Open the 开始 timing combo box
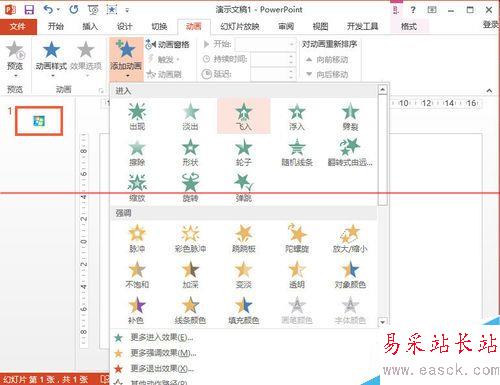The height and width of the screenshot is (385, 500). (x=265, y=44)
